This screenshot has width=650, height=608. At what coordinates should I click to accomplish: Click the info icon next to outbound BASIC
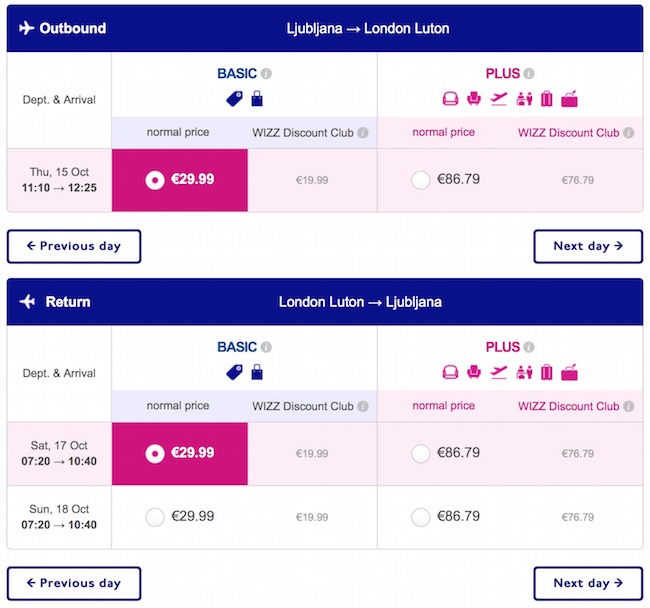266,73
